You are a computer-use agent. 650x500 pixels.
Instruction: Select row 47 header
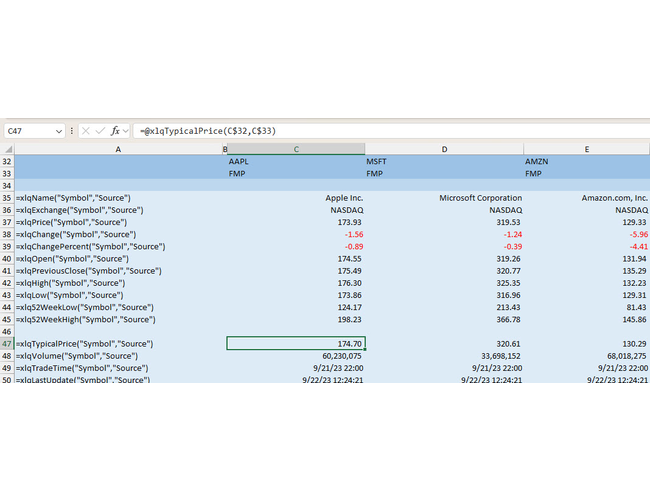7,344
